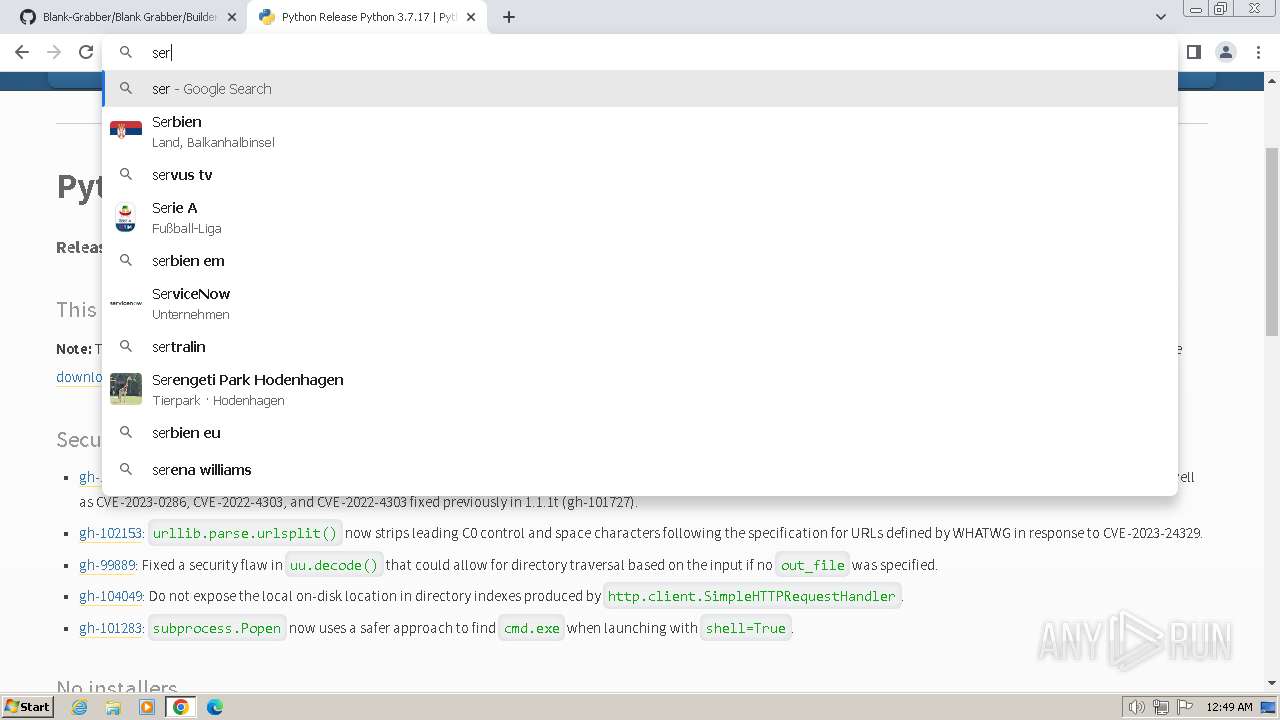The width and height of the screenshot is (1280, 720).
Task: Click the Chrome taskbar icon
Action: 181,707
